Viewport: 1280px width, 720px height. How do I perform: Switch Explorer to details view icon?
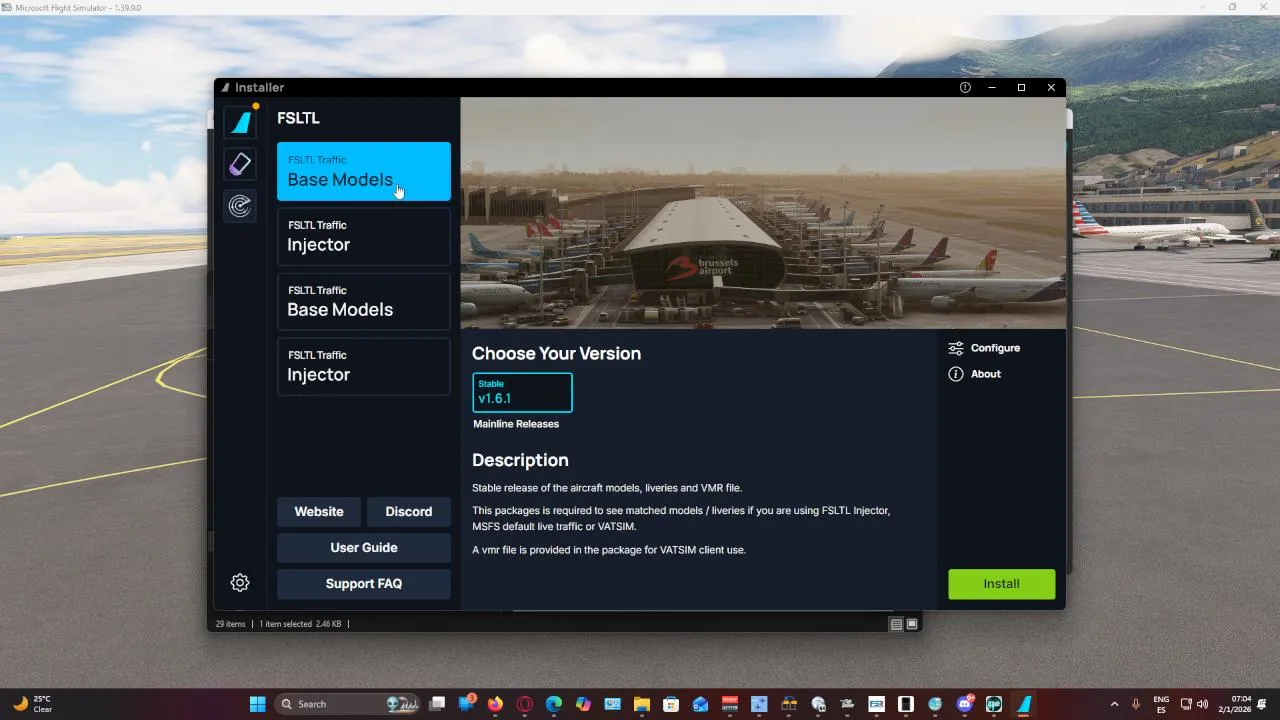pyautogui.click(x=896, y=624)
